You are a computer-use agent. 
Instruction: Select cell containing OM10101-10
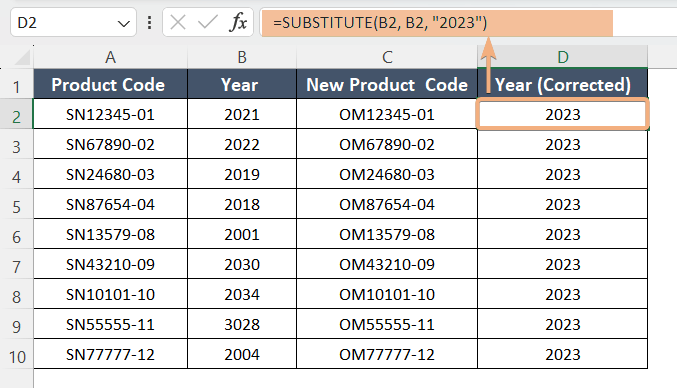pos(387,294)
